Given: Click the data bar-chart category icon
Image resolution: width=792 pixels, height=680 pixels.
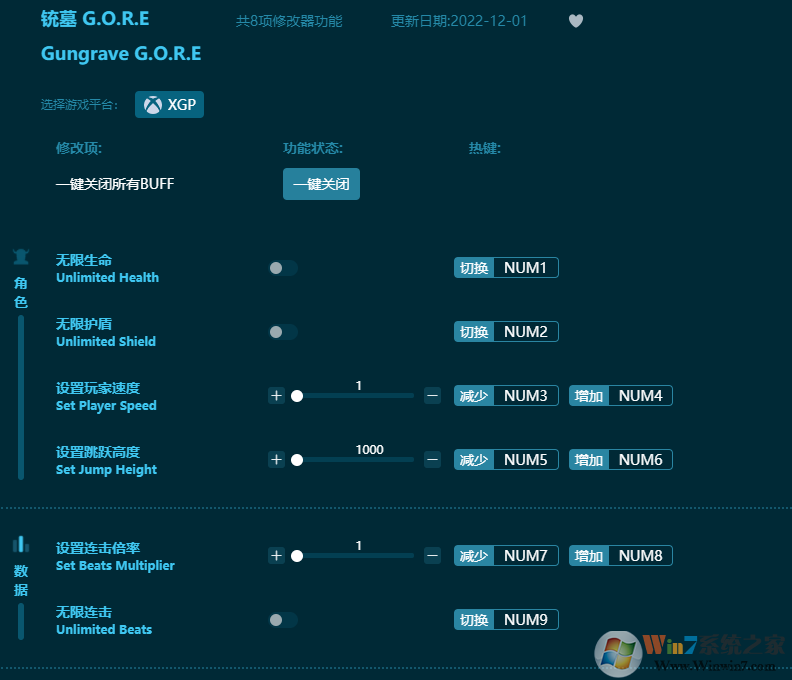Looking at the screenshot, I should [x=21, y=545].
